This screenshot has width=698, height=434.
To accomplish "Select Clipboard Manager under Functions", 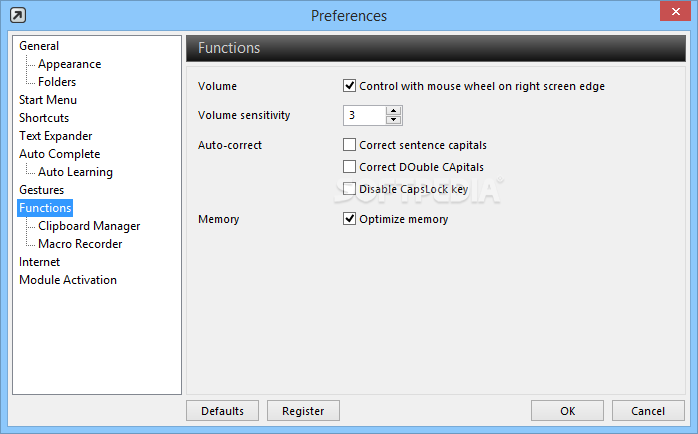I will click(89, 226).
